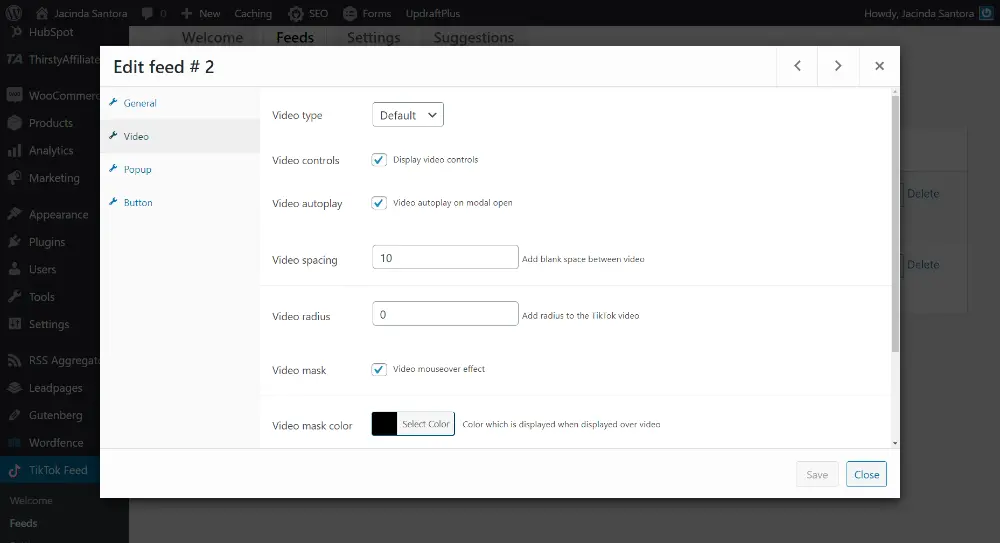Switch to the Popup settings tab

coord(137,170)
